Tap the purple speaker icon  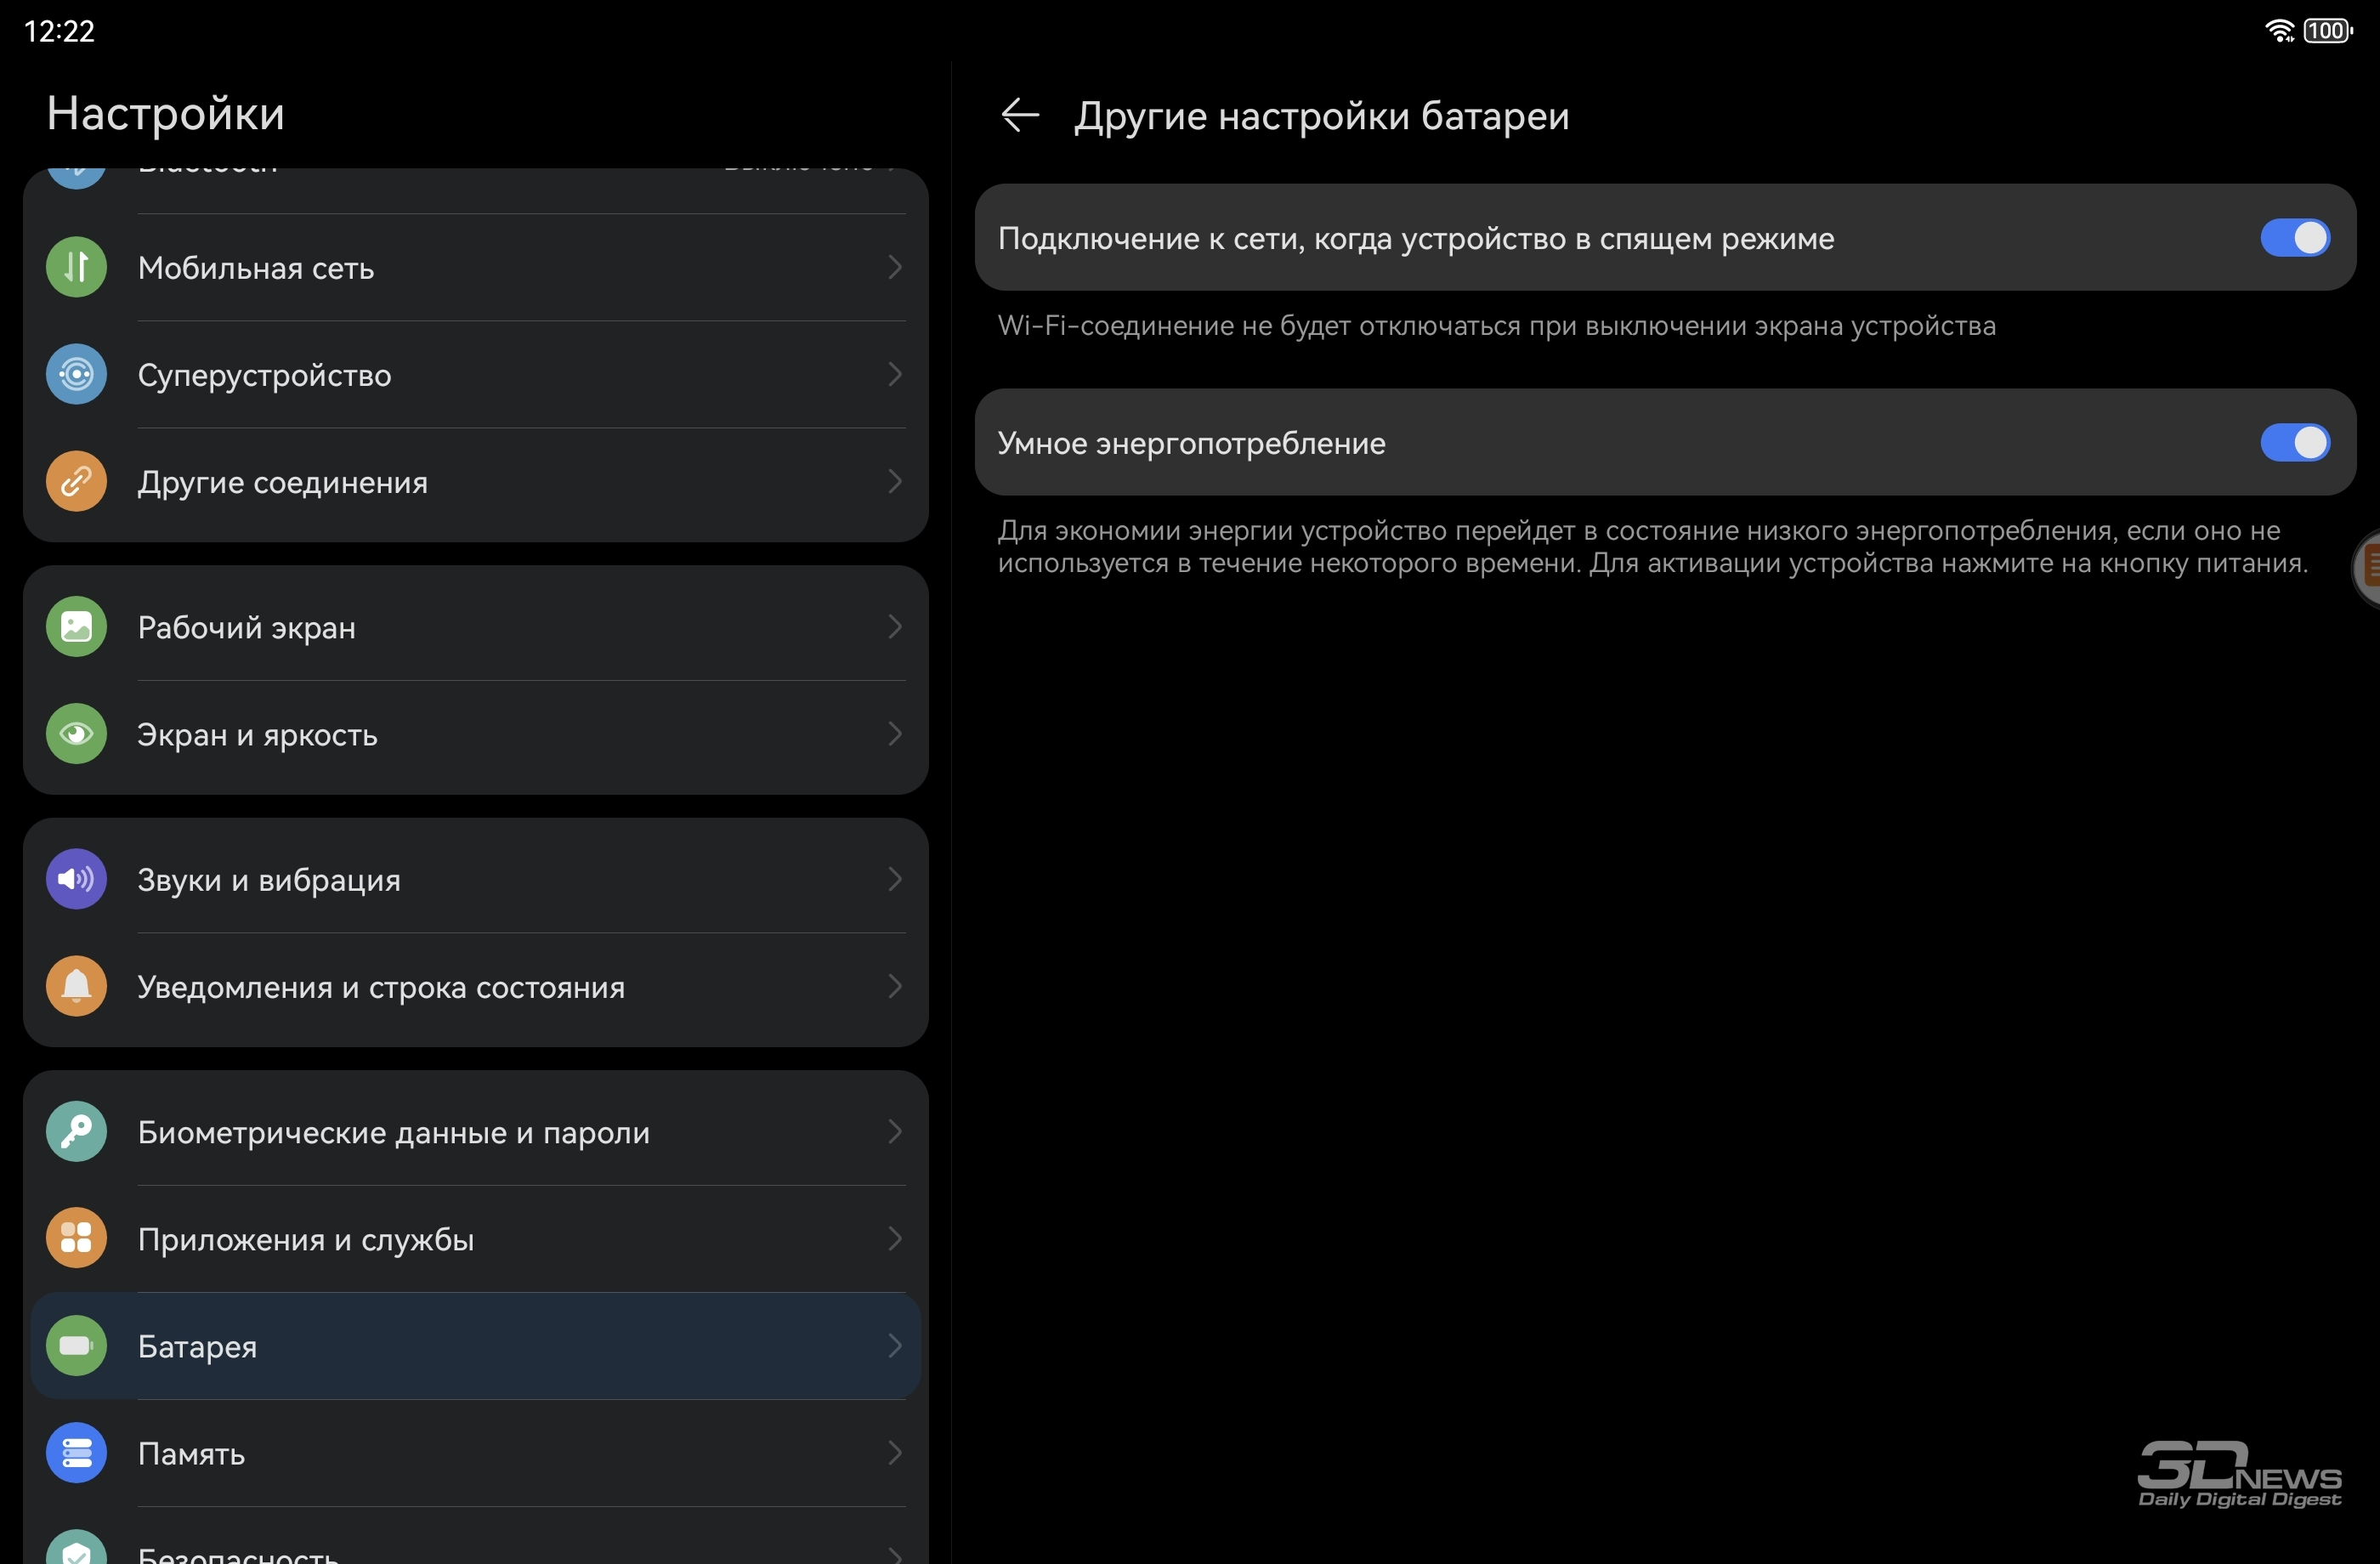(76, 879)
